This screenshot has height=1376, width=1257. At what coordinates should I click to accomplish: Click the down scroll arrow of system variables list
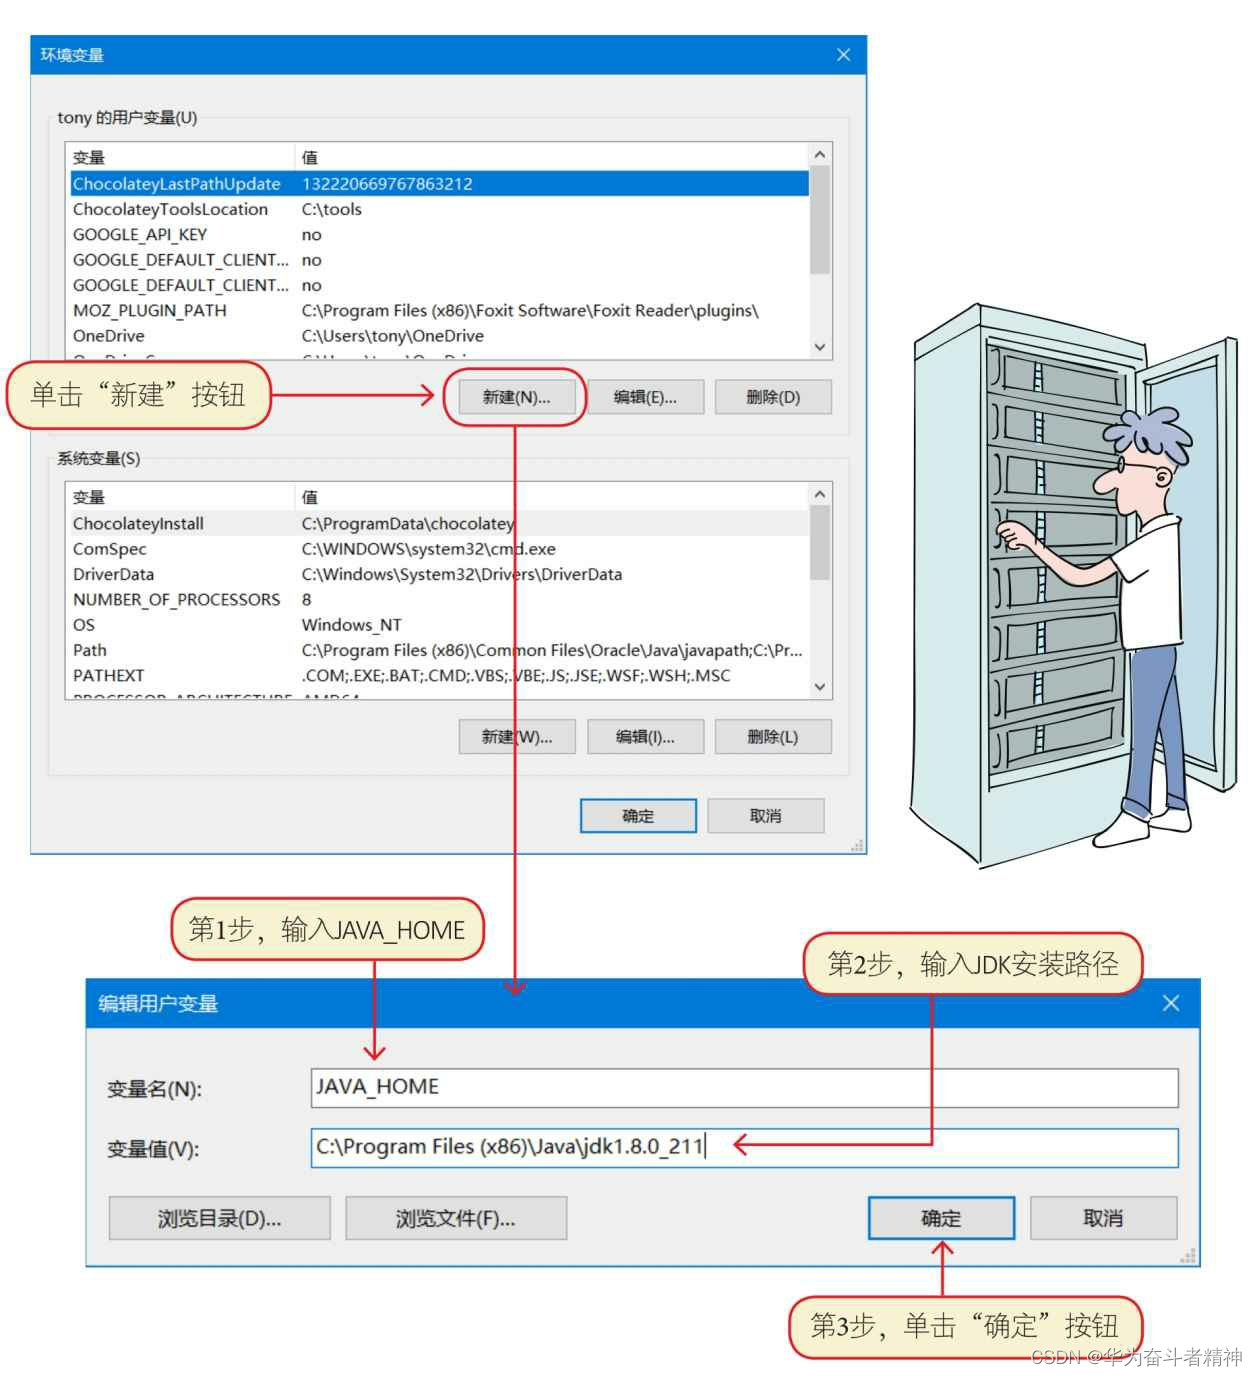tap(819, 687)
